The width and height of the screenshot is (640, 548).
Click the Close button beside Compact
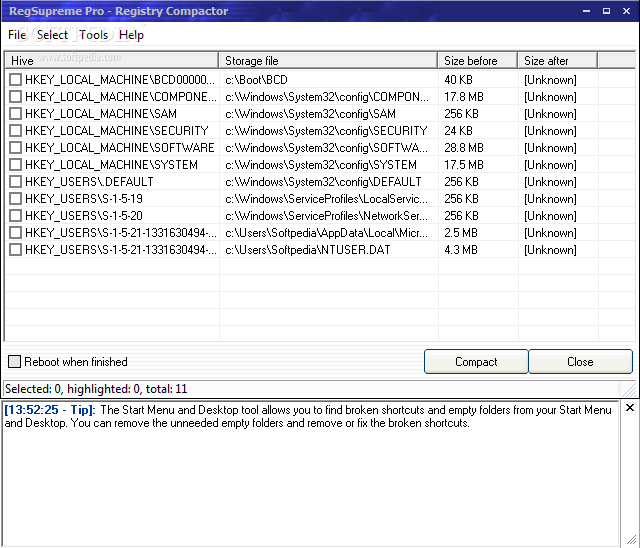(x=580, y=362)
